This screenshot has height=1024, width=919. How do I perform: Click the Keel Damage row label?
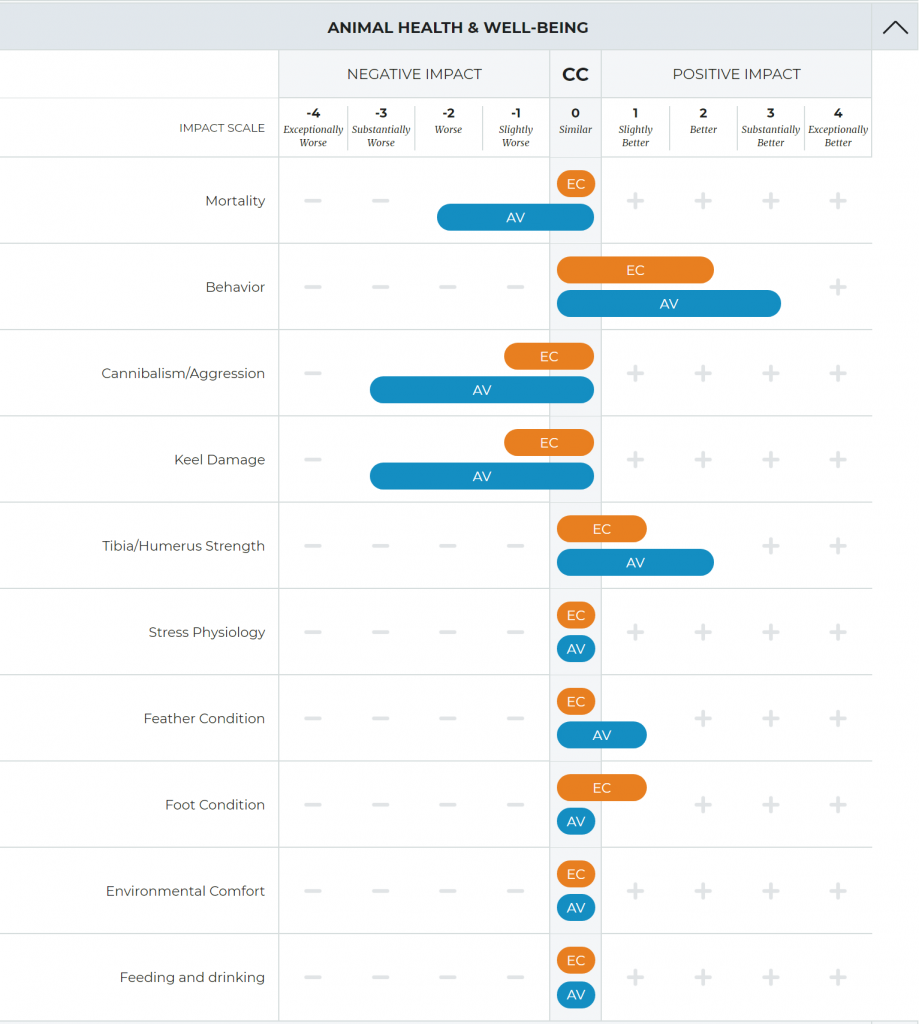click(219, 460)
